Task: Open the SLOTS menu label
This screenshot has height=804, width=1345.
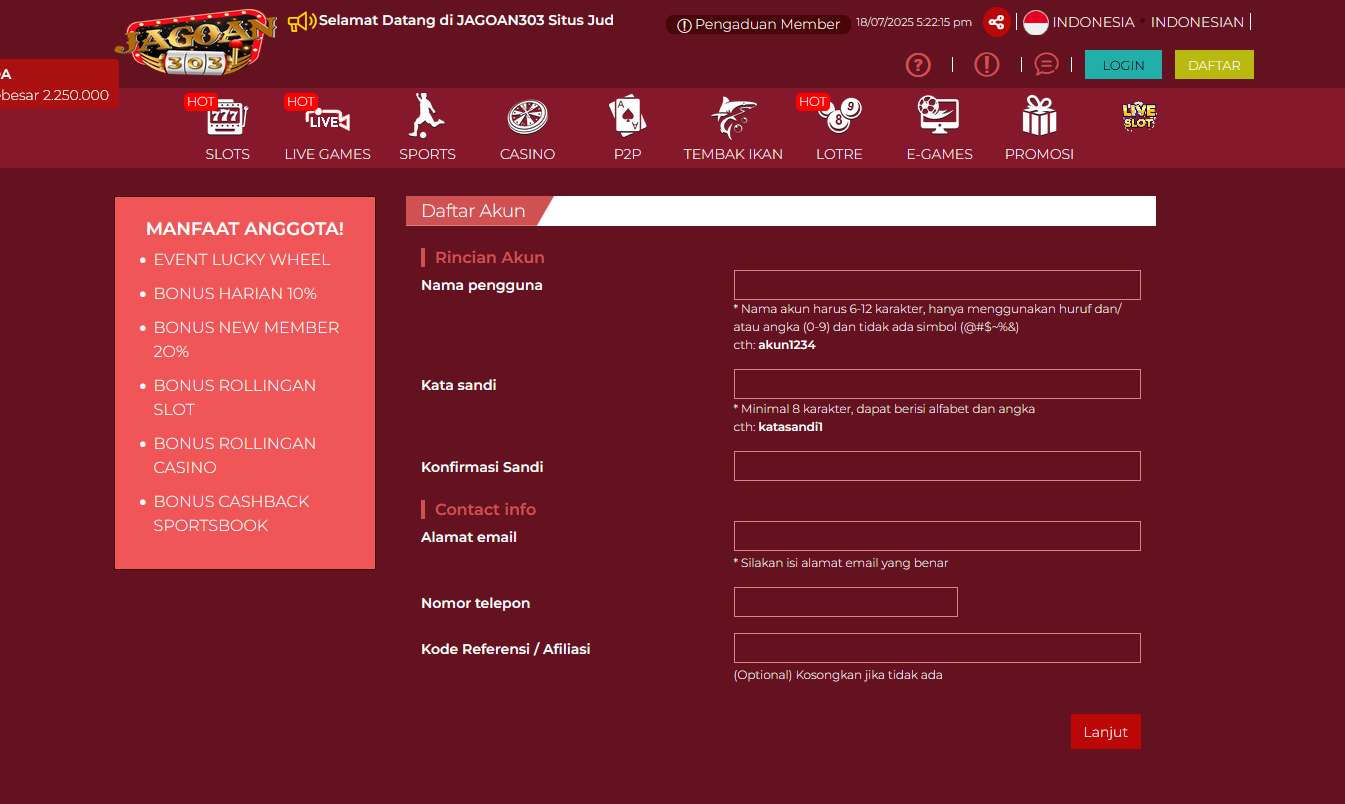Action: coord(228,154)
